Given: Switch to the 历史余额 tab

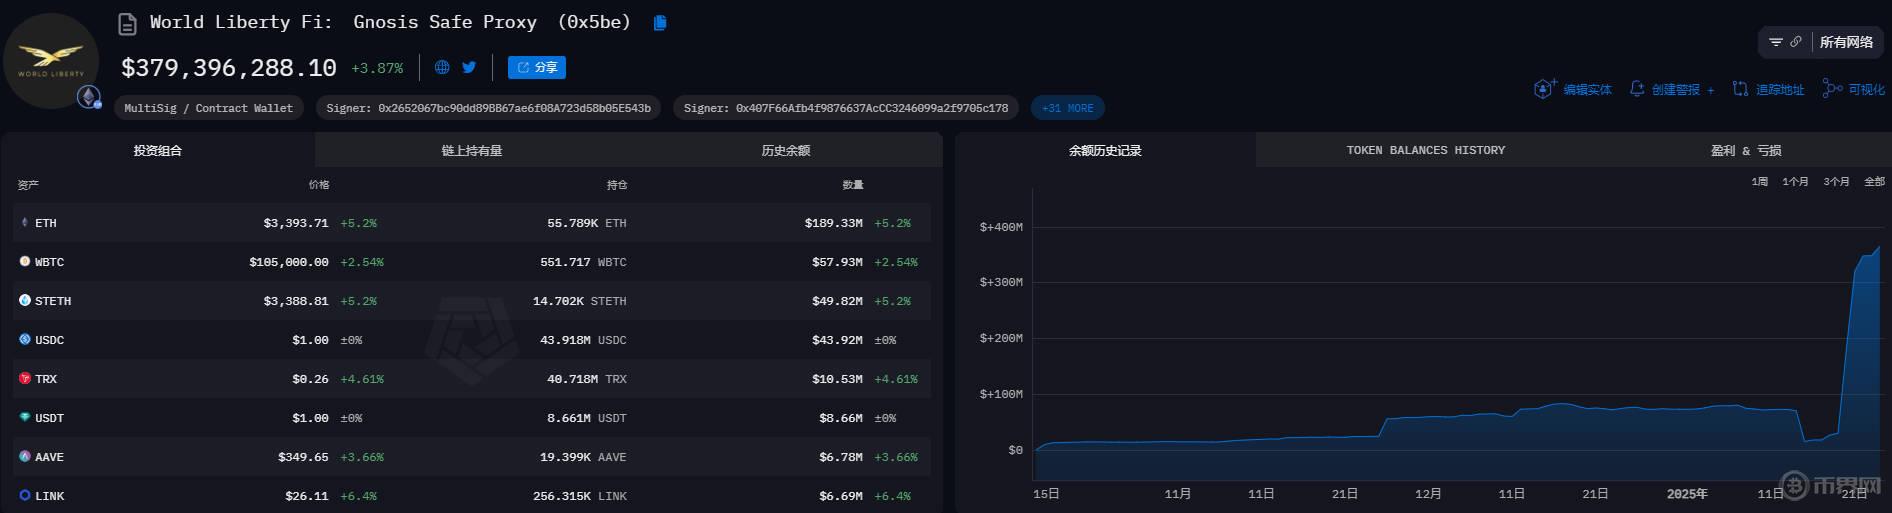Looking at the screenshot, I should tap(786, 150).
